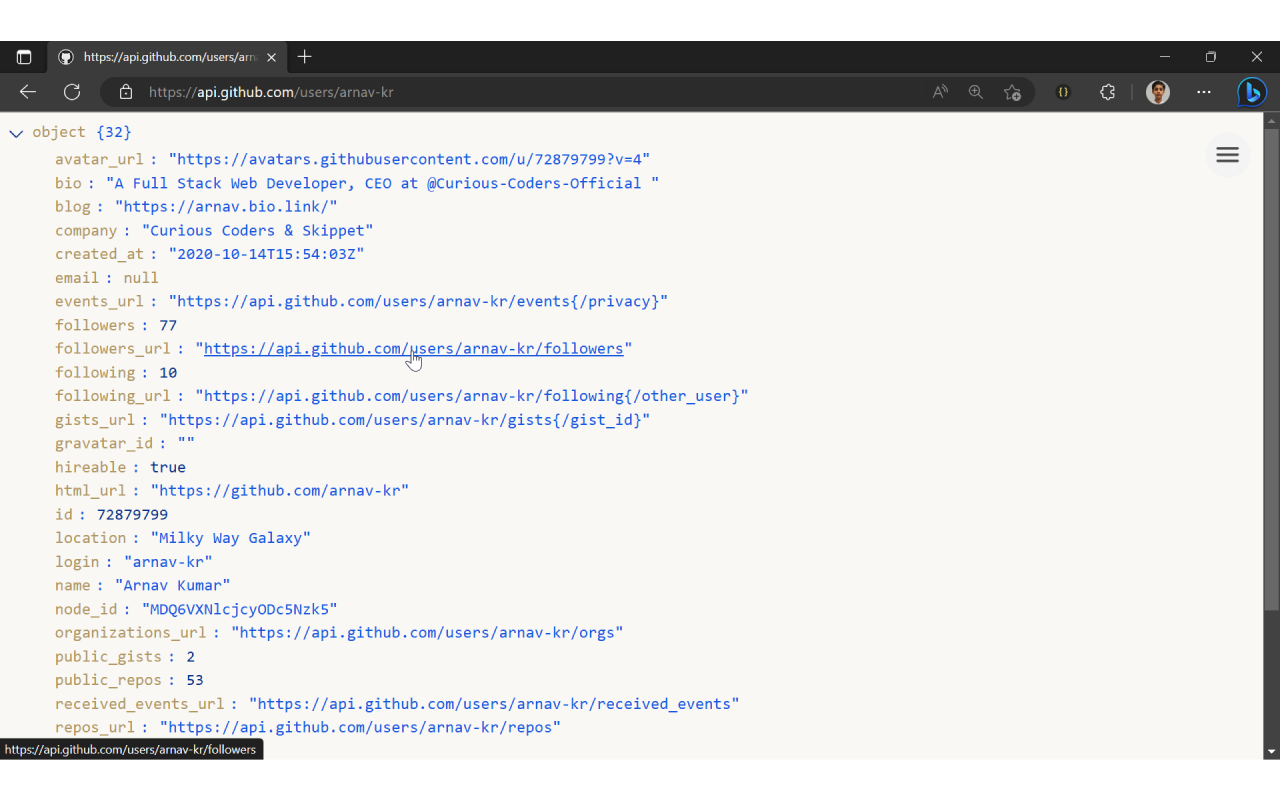Open the followers_url link
Screen dimensions: 1280x800
414,349
